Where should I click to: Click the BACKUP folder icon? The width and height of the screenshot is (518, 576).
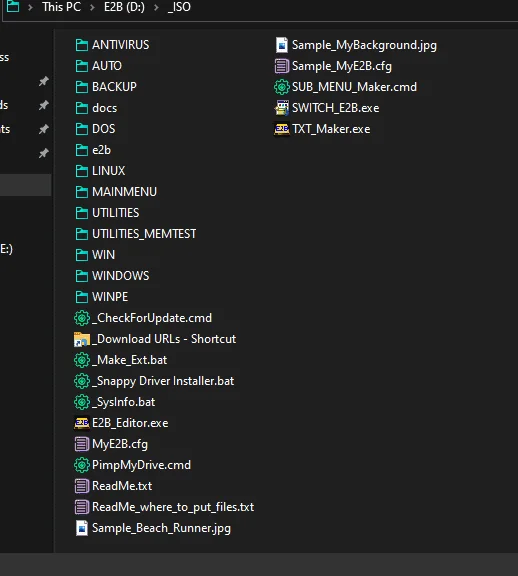[82, 87]
